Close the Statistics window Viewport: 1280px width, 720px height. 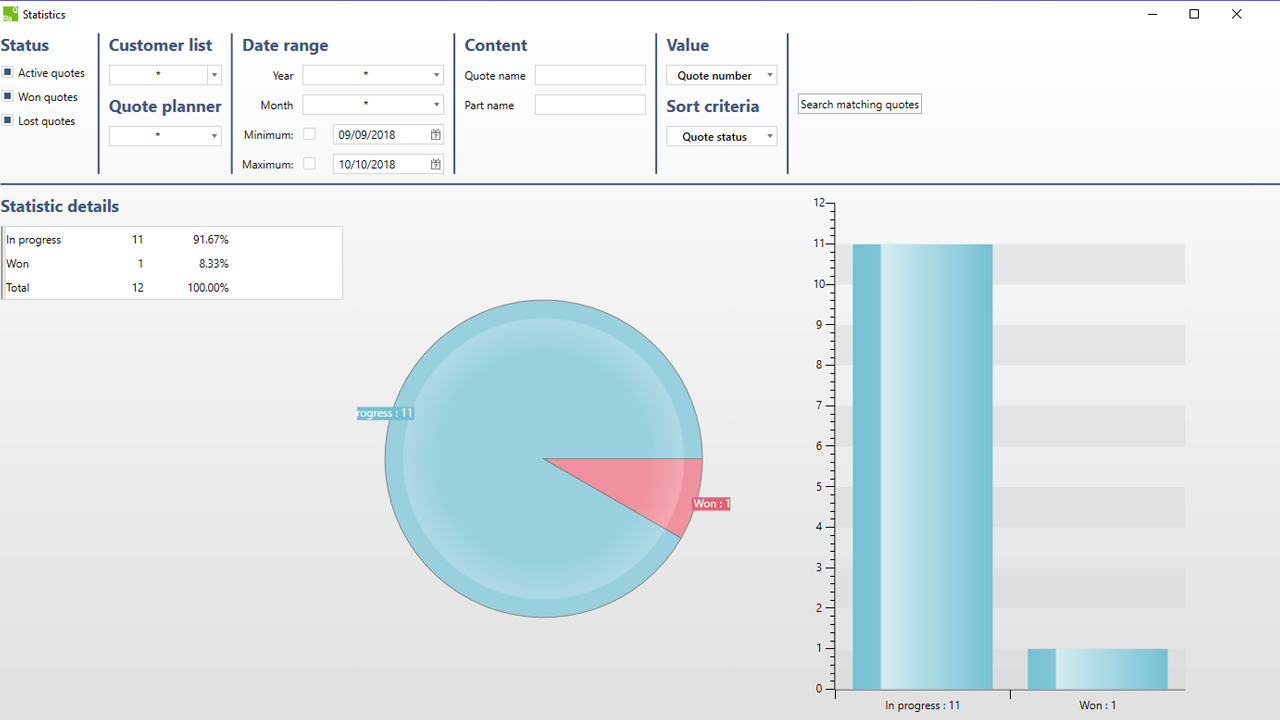(x=1237, y=14)
